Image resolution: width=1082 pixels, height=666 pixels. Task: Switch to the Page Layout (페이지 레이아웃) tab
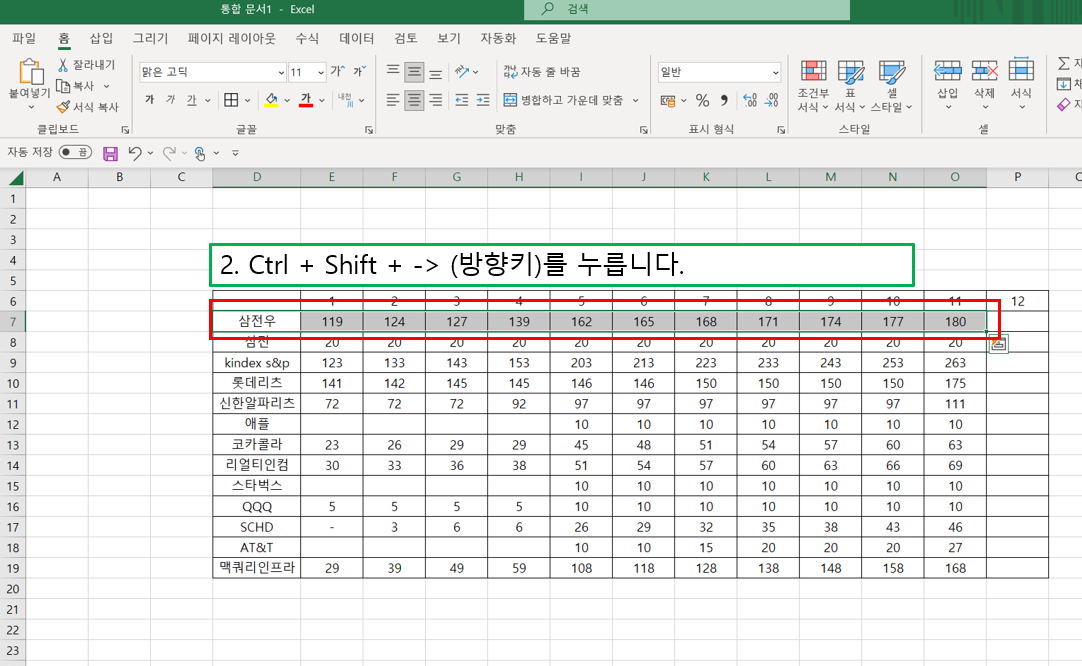pyautogui.click(x=232, y=38)
